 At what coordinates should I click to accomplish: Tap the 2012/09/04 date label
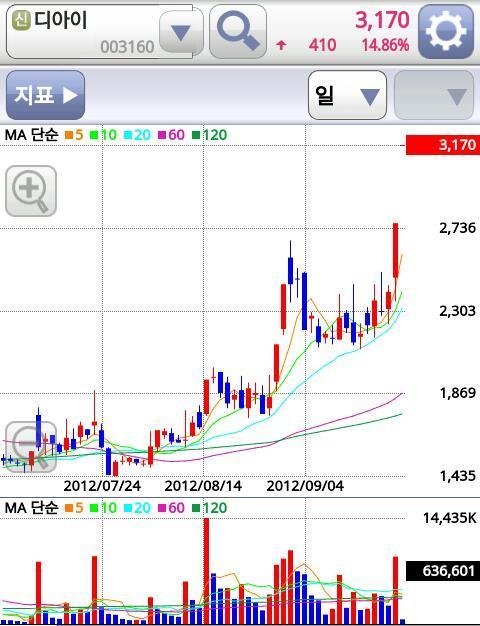(305, 486)
